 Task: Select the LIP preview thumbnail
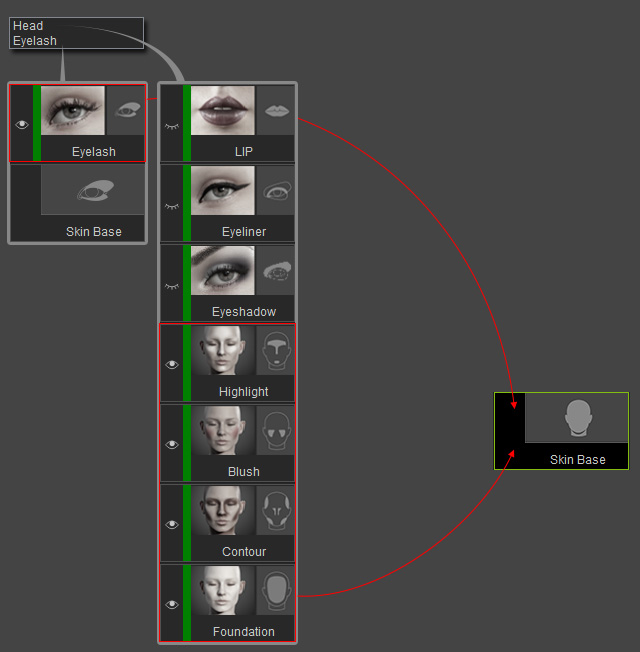(x=222, y=111)
